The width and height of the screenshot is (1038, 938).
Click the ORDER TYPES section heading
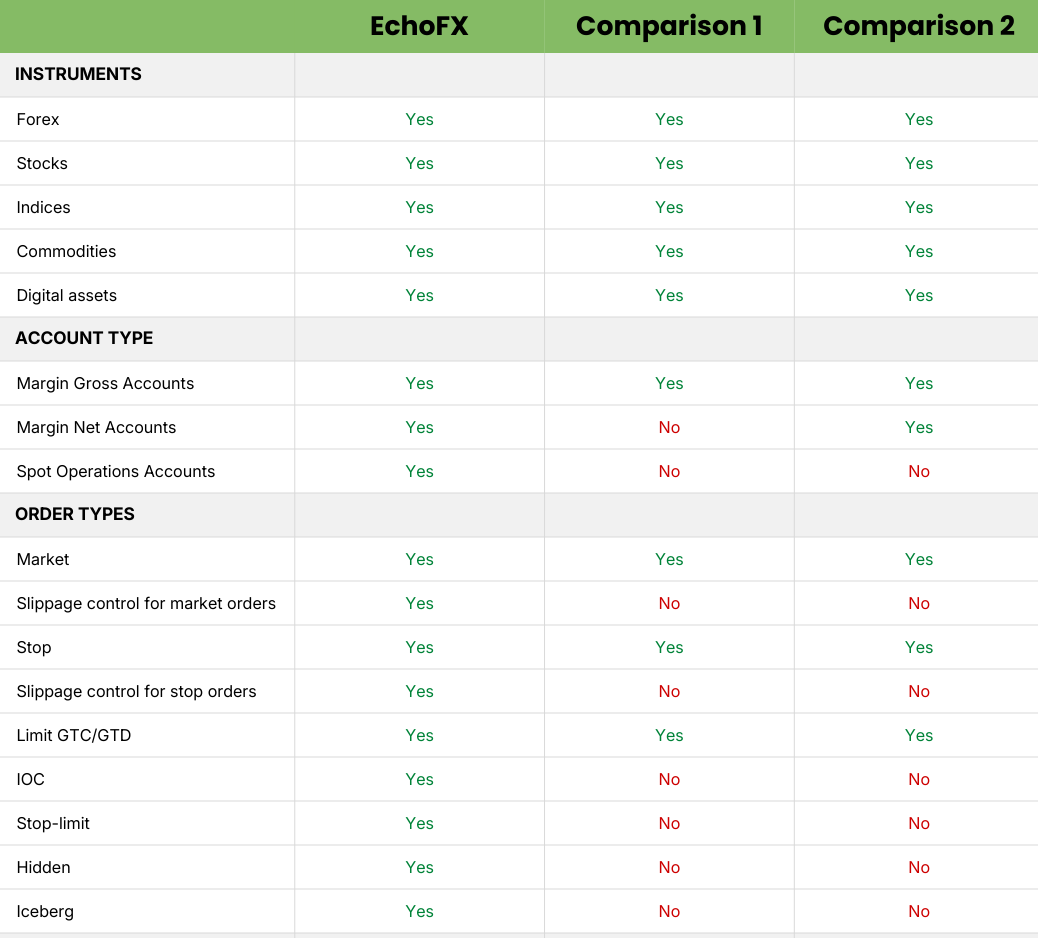tap(75, 514)
